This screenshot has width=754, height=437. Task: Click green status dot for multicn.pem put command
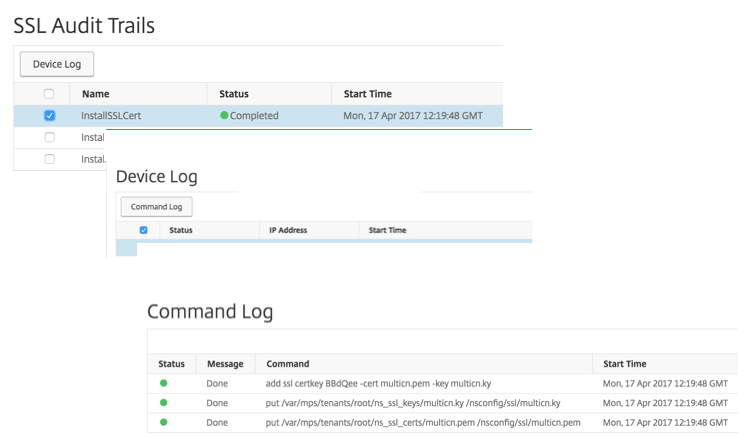coord(163,422)
